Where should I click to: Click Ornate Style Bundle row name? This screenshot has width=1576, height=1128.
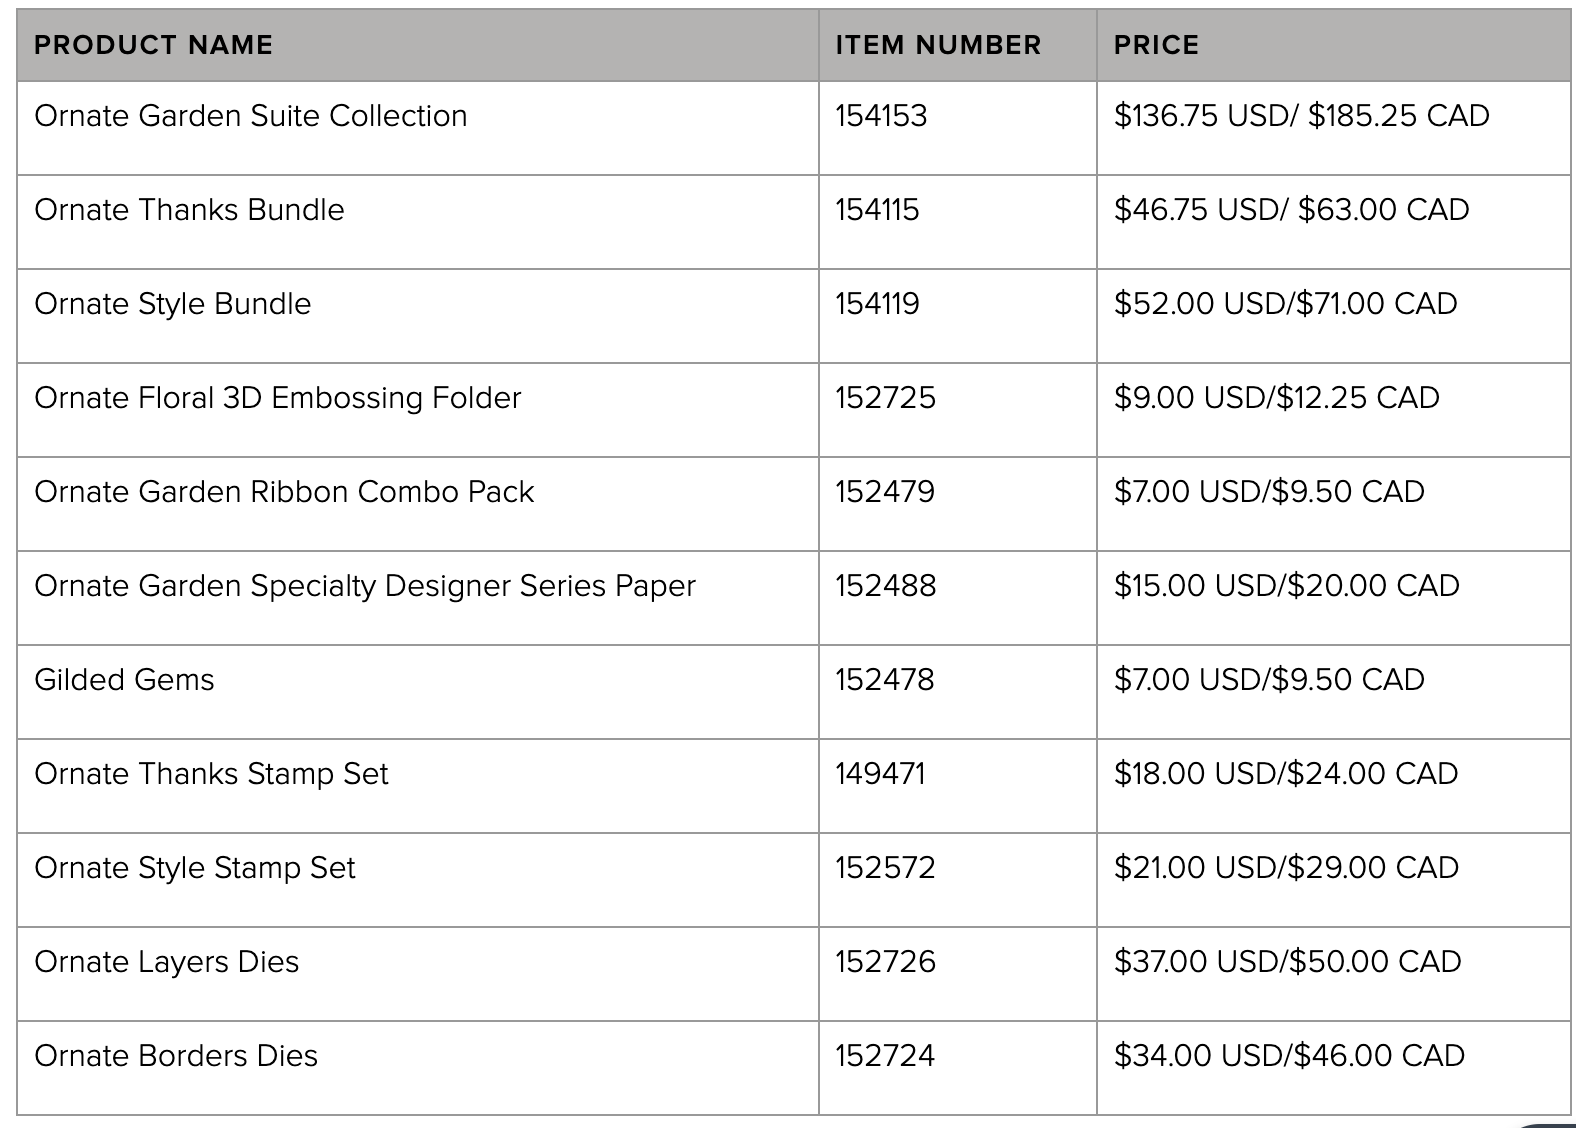tap(173, 304)
